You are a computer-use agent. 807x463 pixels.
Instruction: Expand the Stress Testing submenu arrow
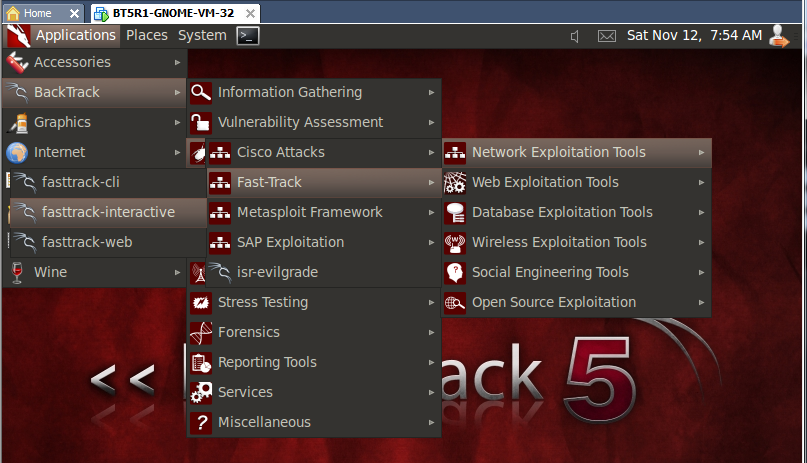pyautogui.click(x=431, y=302)
